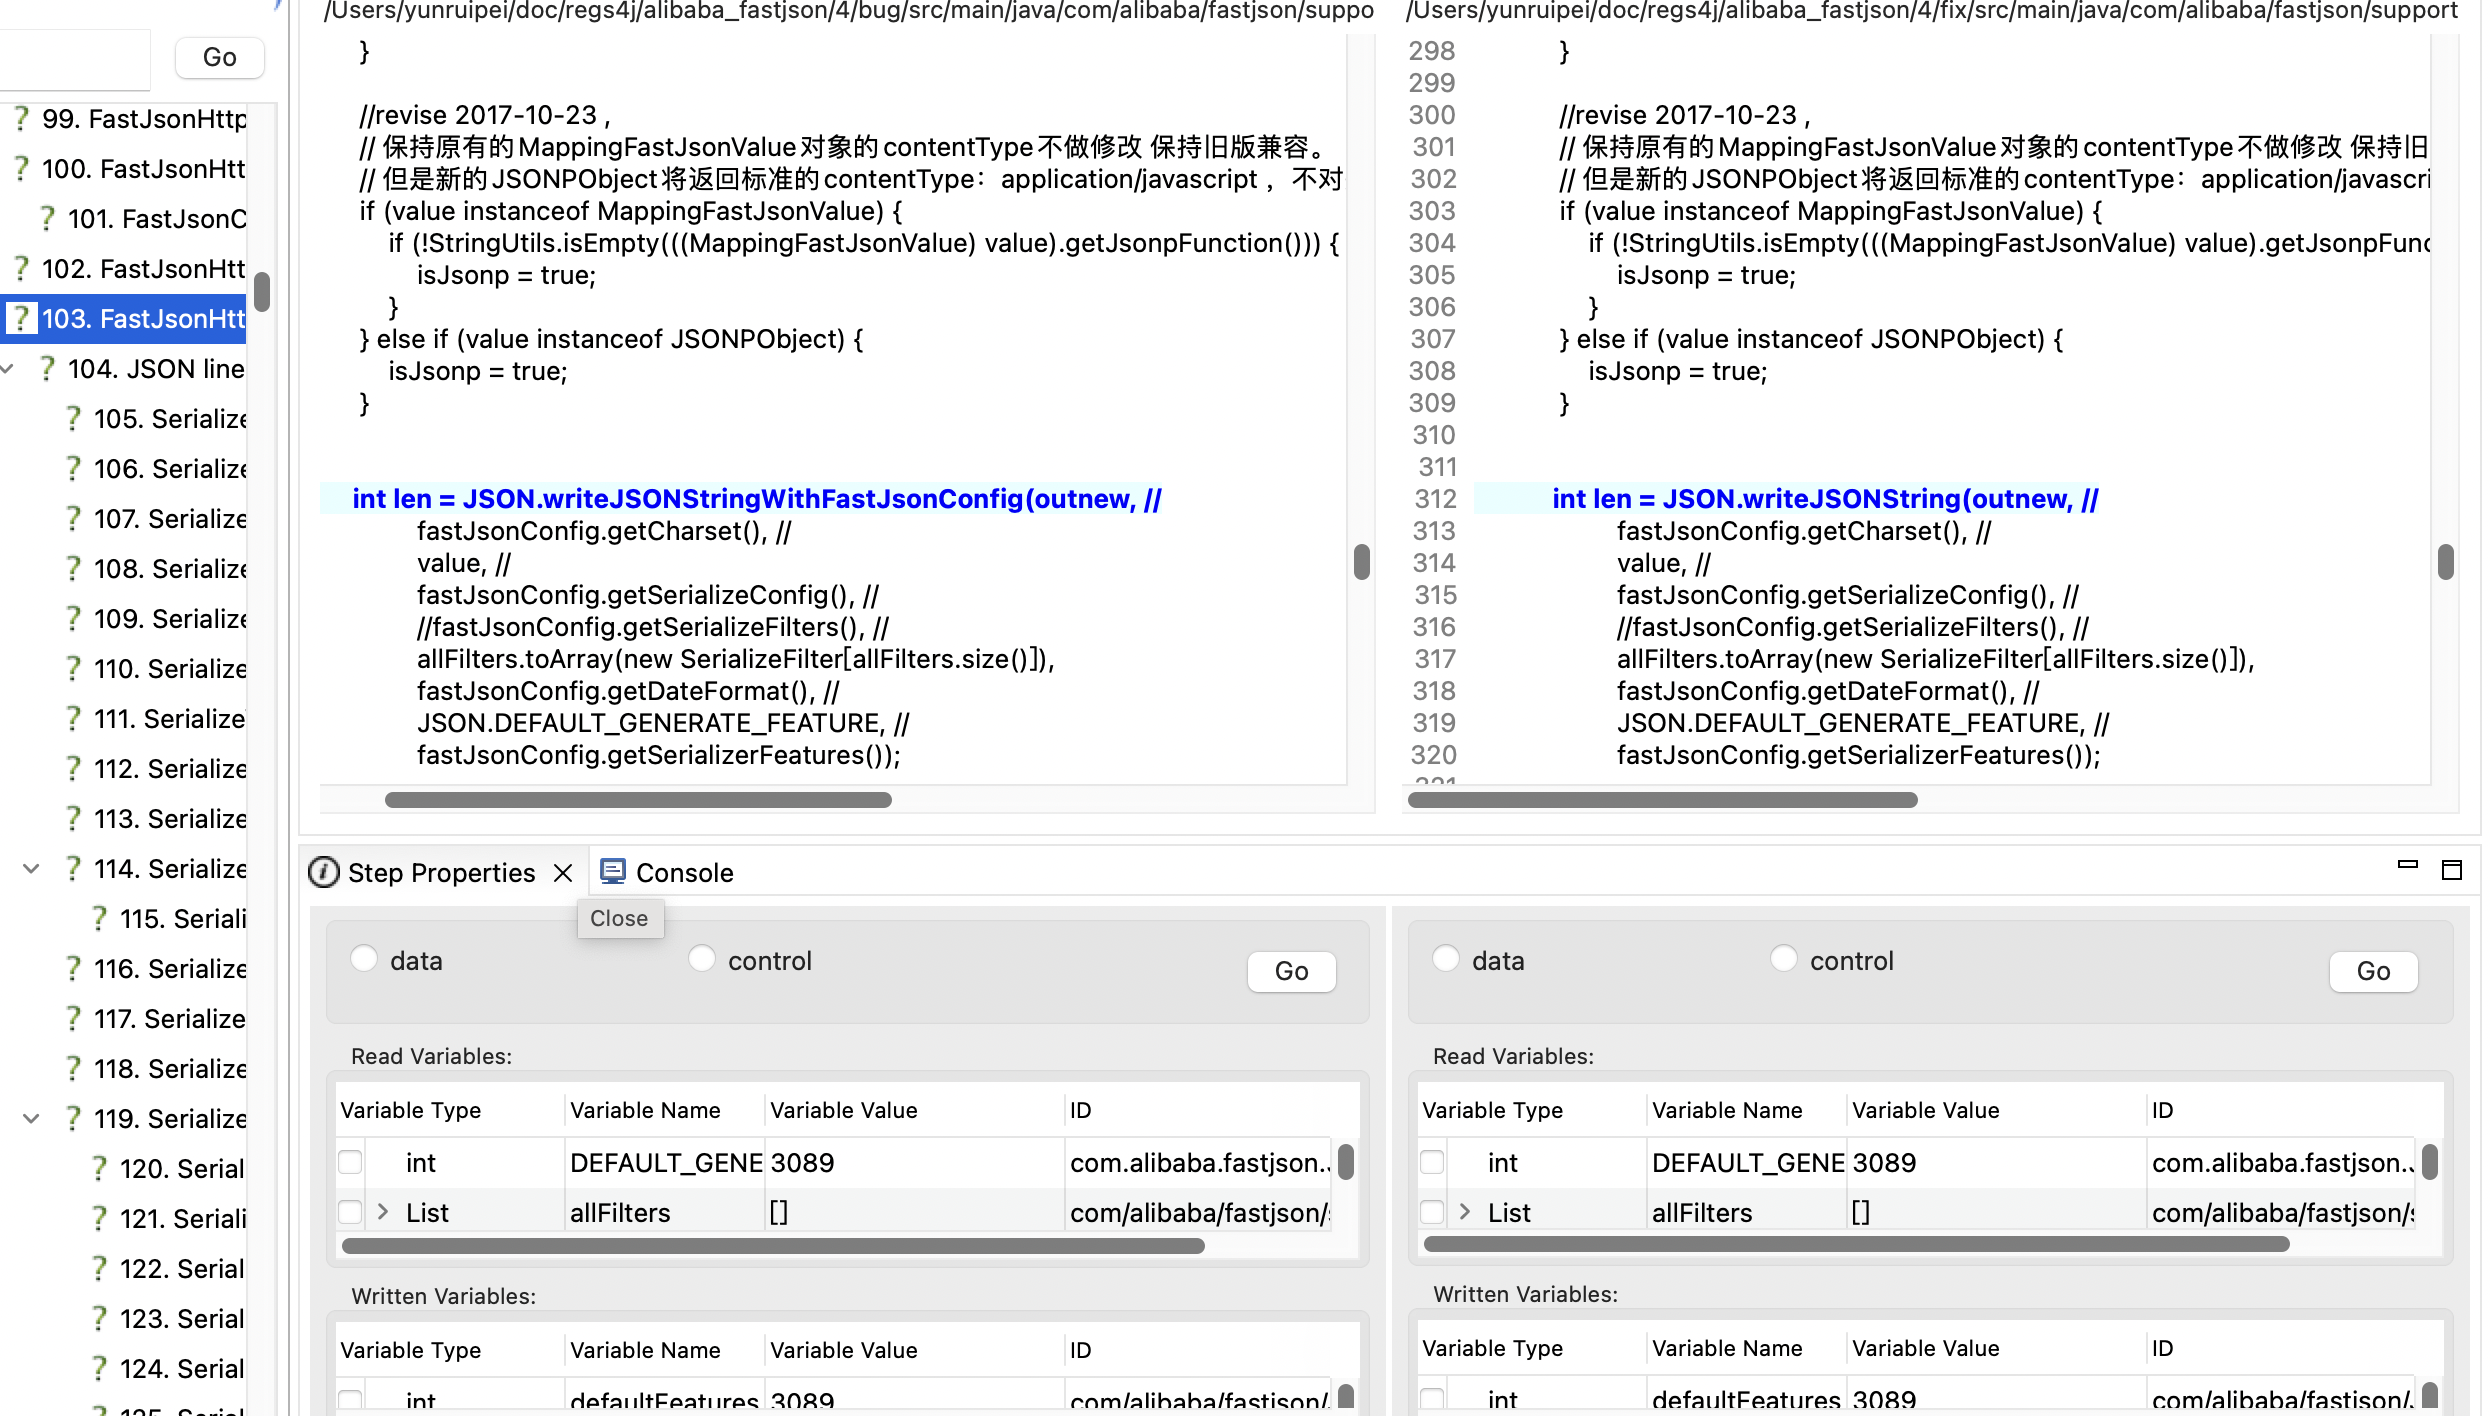Click the Close tooltip button
This screenshot has height=1416, width=2490.
click(619, 918)
